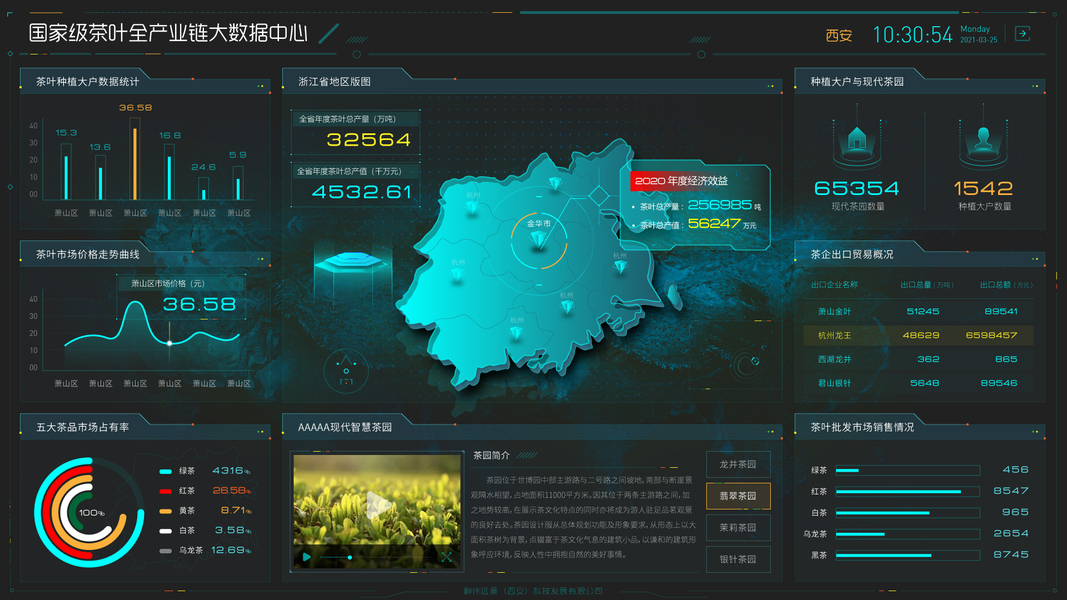Viewport: 1067px width, 600px height.
Task: Click the 银针茶园 button
Action: (736, 558)
